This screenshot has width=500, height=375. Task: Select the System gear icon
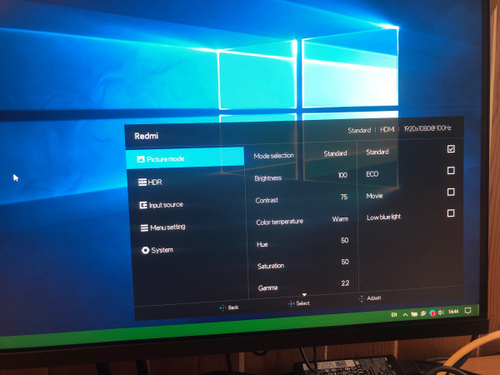tap(145, 250)
